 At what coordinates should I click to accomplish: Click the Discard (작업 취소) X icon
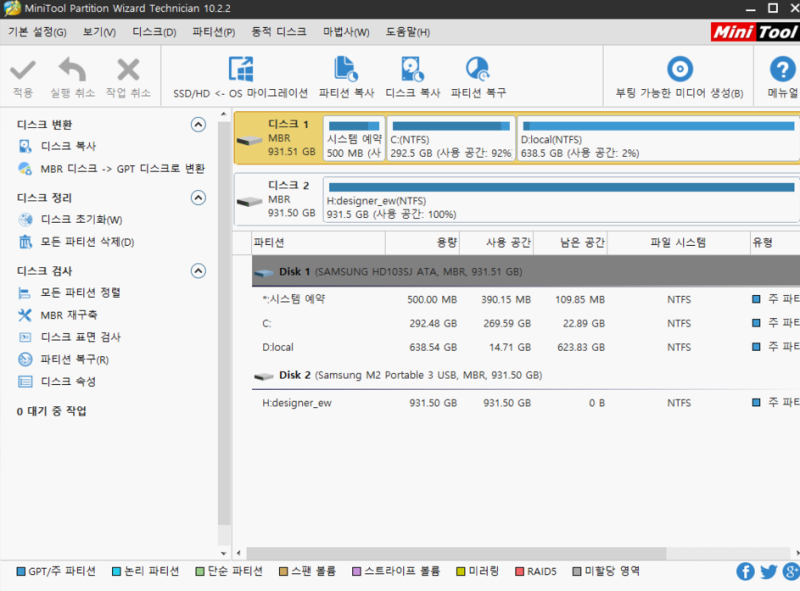pyautogui.click(x=128, y=69)
